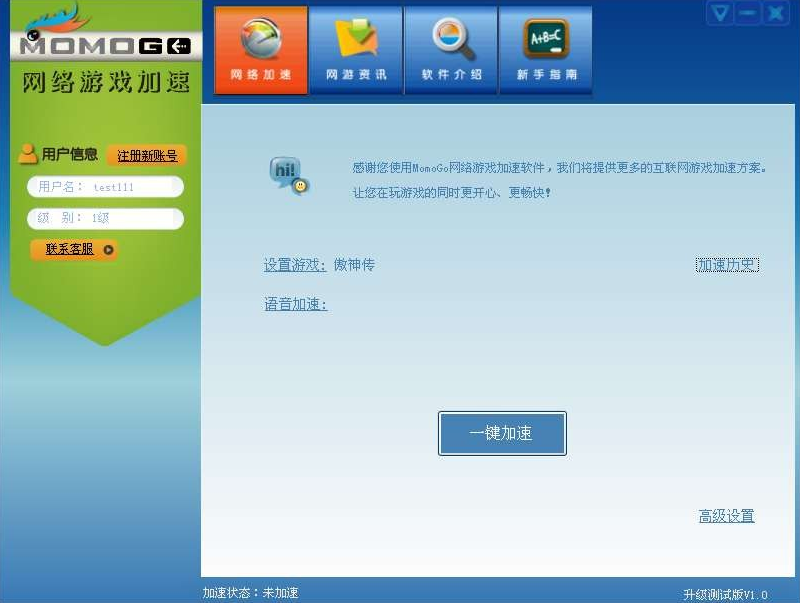Viewport: 800px width, 603px height.
Task: Click the hi! chat bubble icon
Action: 289,176
